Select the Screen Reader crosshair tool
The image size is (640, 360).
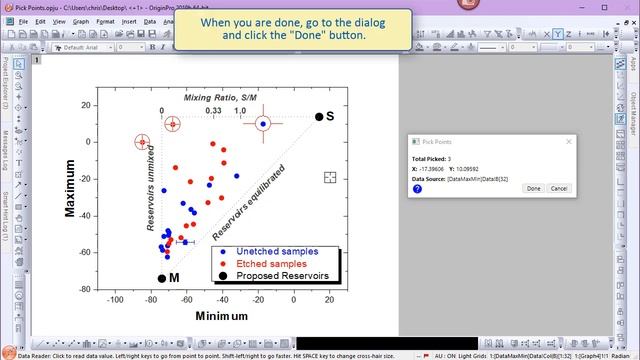pyautogui.click(x=19, y=97)
